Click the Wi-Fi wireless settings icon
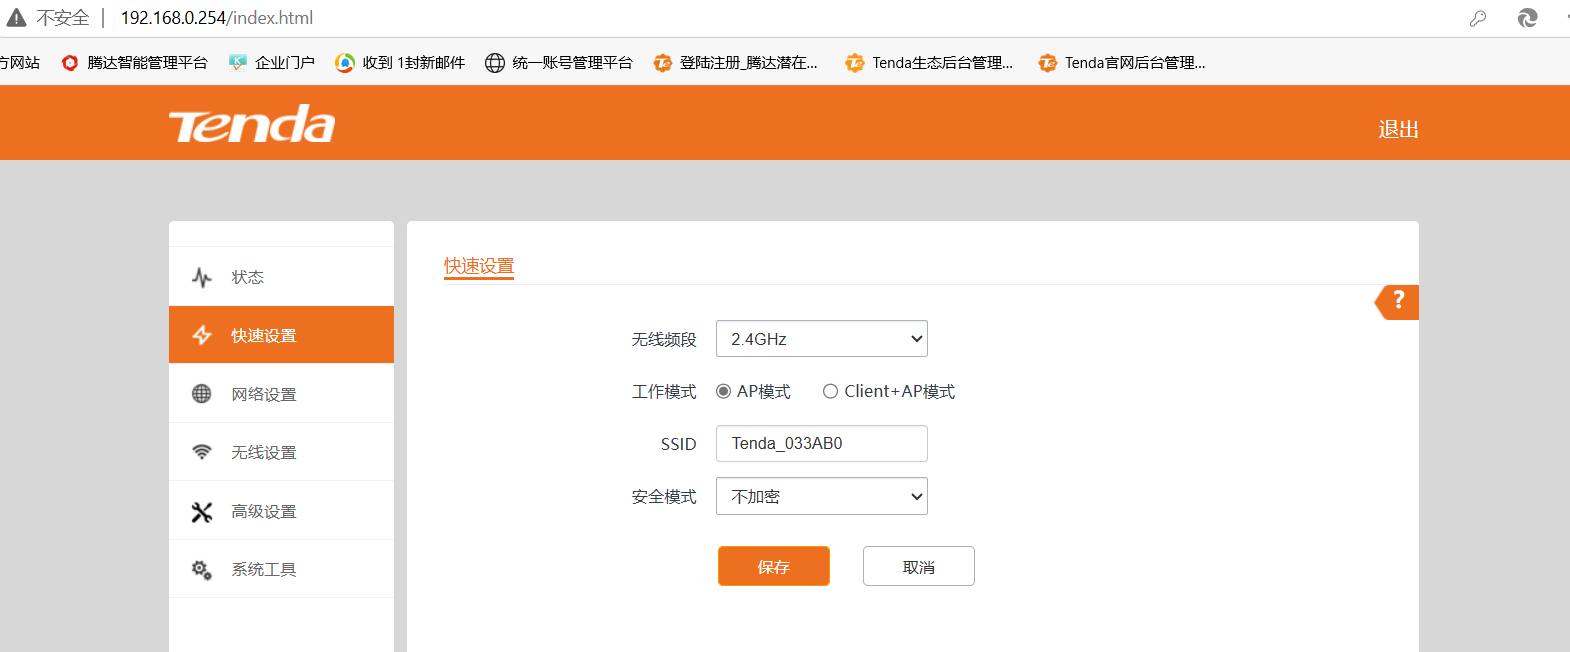 [202, 452]
